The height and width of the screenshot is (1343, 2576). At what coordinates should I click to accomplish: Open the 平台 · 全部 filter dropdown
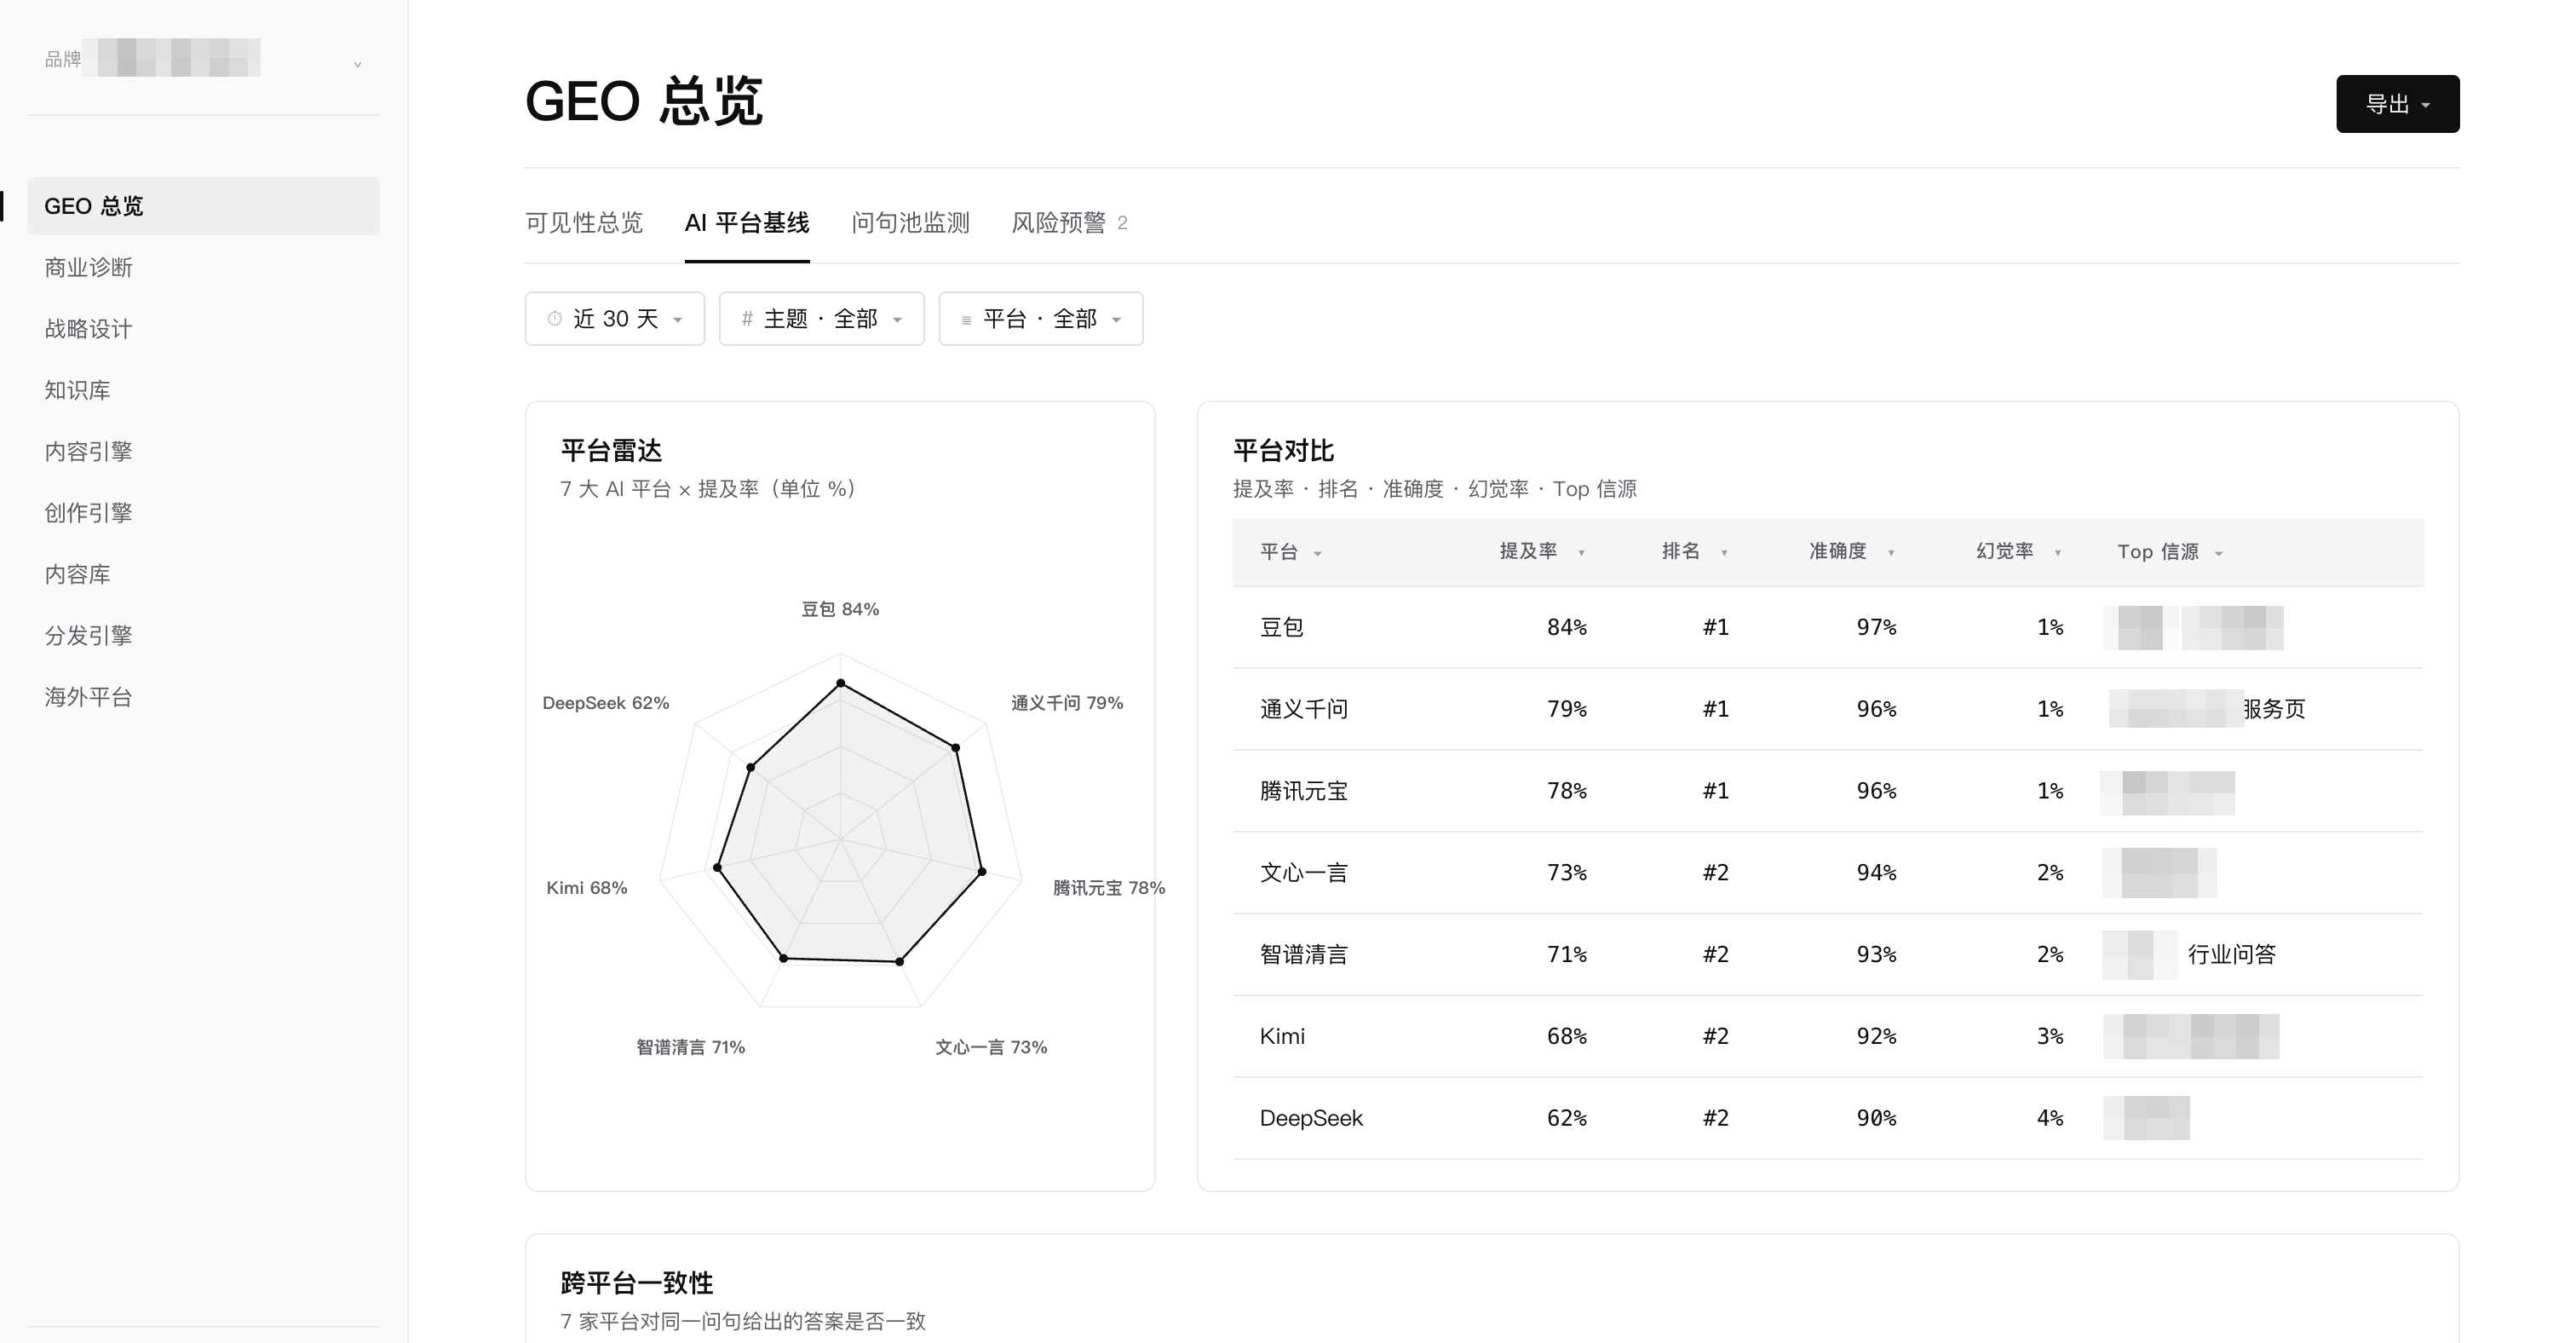1041,319
